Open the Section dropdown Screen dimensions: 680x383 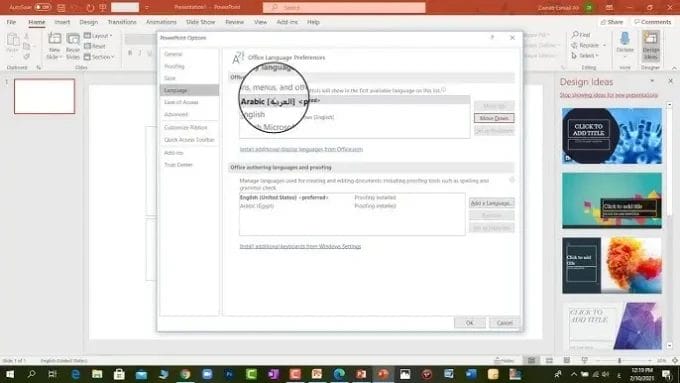pos(99,57)
